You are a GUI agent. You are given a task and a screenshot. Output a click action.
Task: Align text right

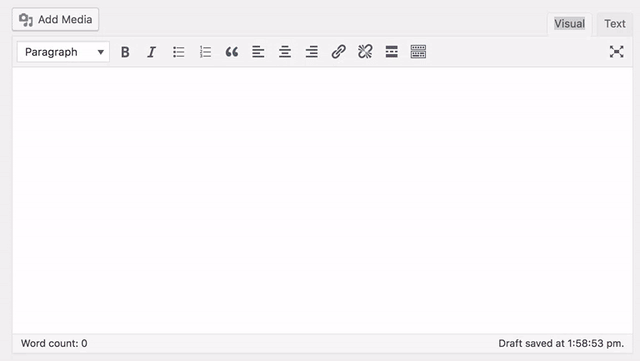click(312, 52)
